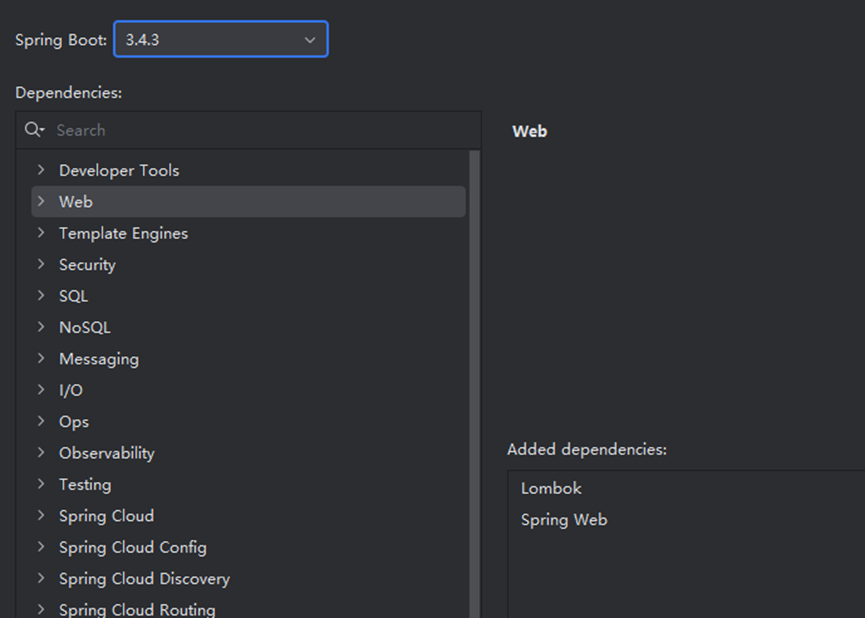This screenshot has height=618, width=865.
Task: Expand the Ops category chevron
Action: pos(41,422)
